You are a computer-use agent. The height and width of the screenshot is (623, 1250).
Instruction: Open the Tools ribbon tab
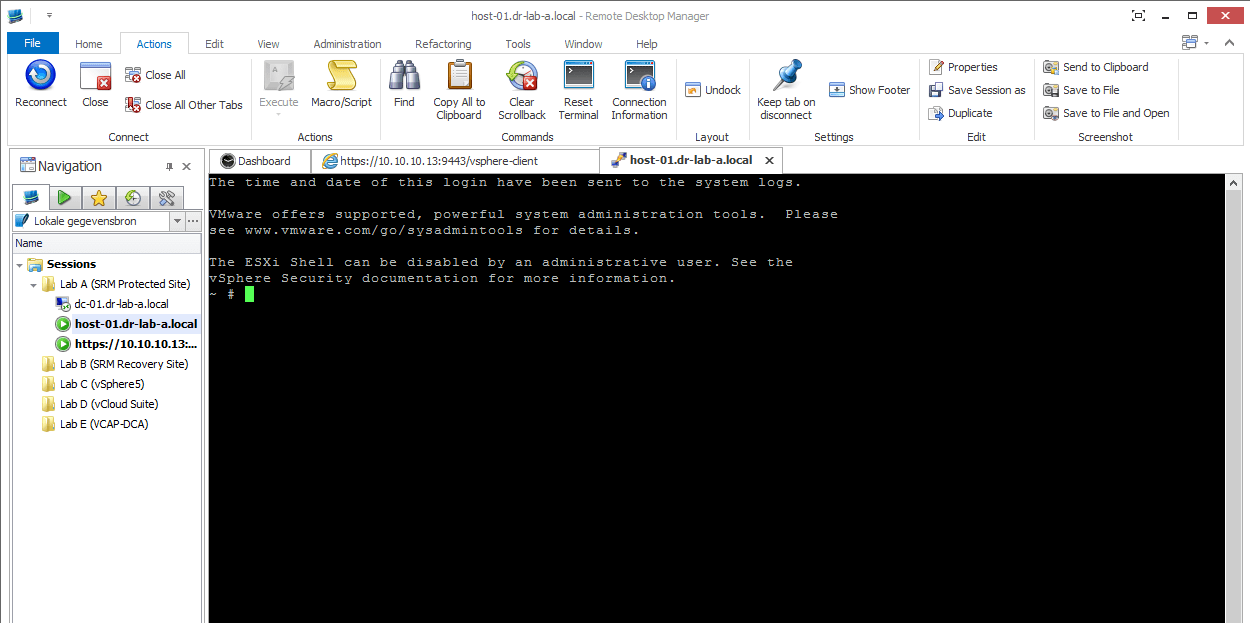tap(518, 44)
